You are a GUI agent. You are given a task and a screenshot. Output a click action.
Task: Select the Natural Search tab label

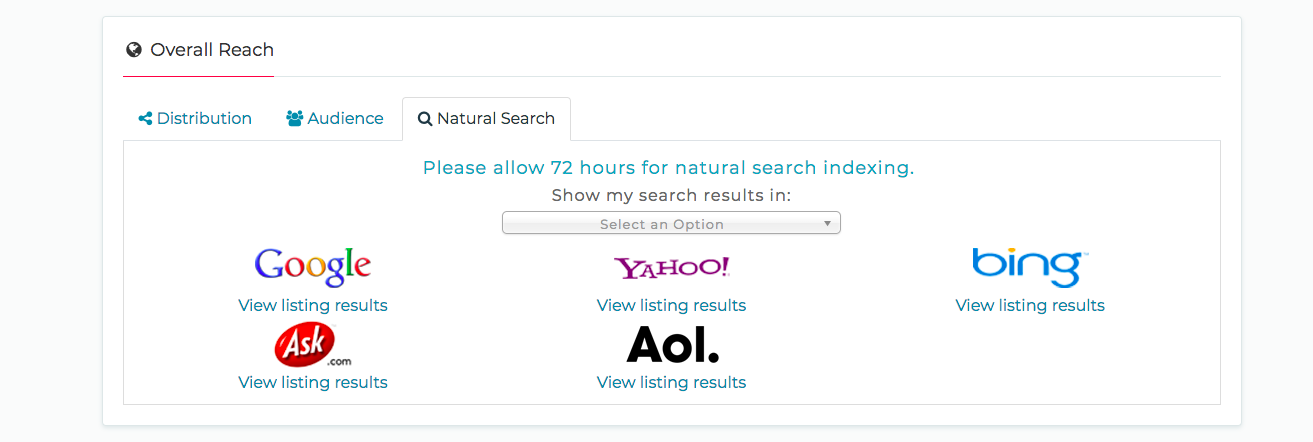[496, 118]
